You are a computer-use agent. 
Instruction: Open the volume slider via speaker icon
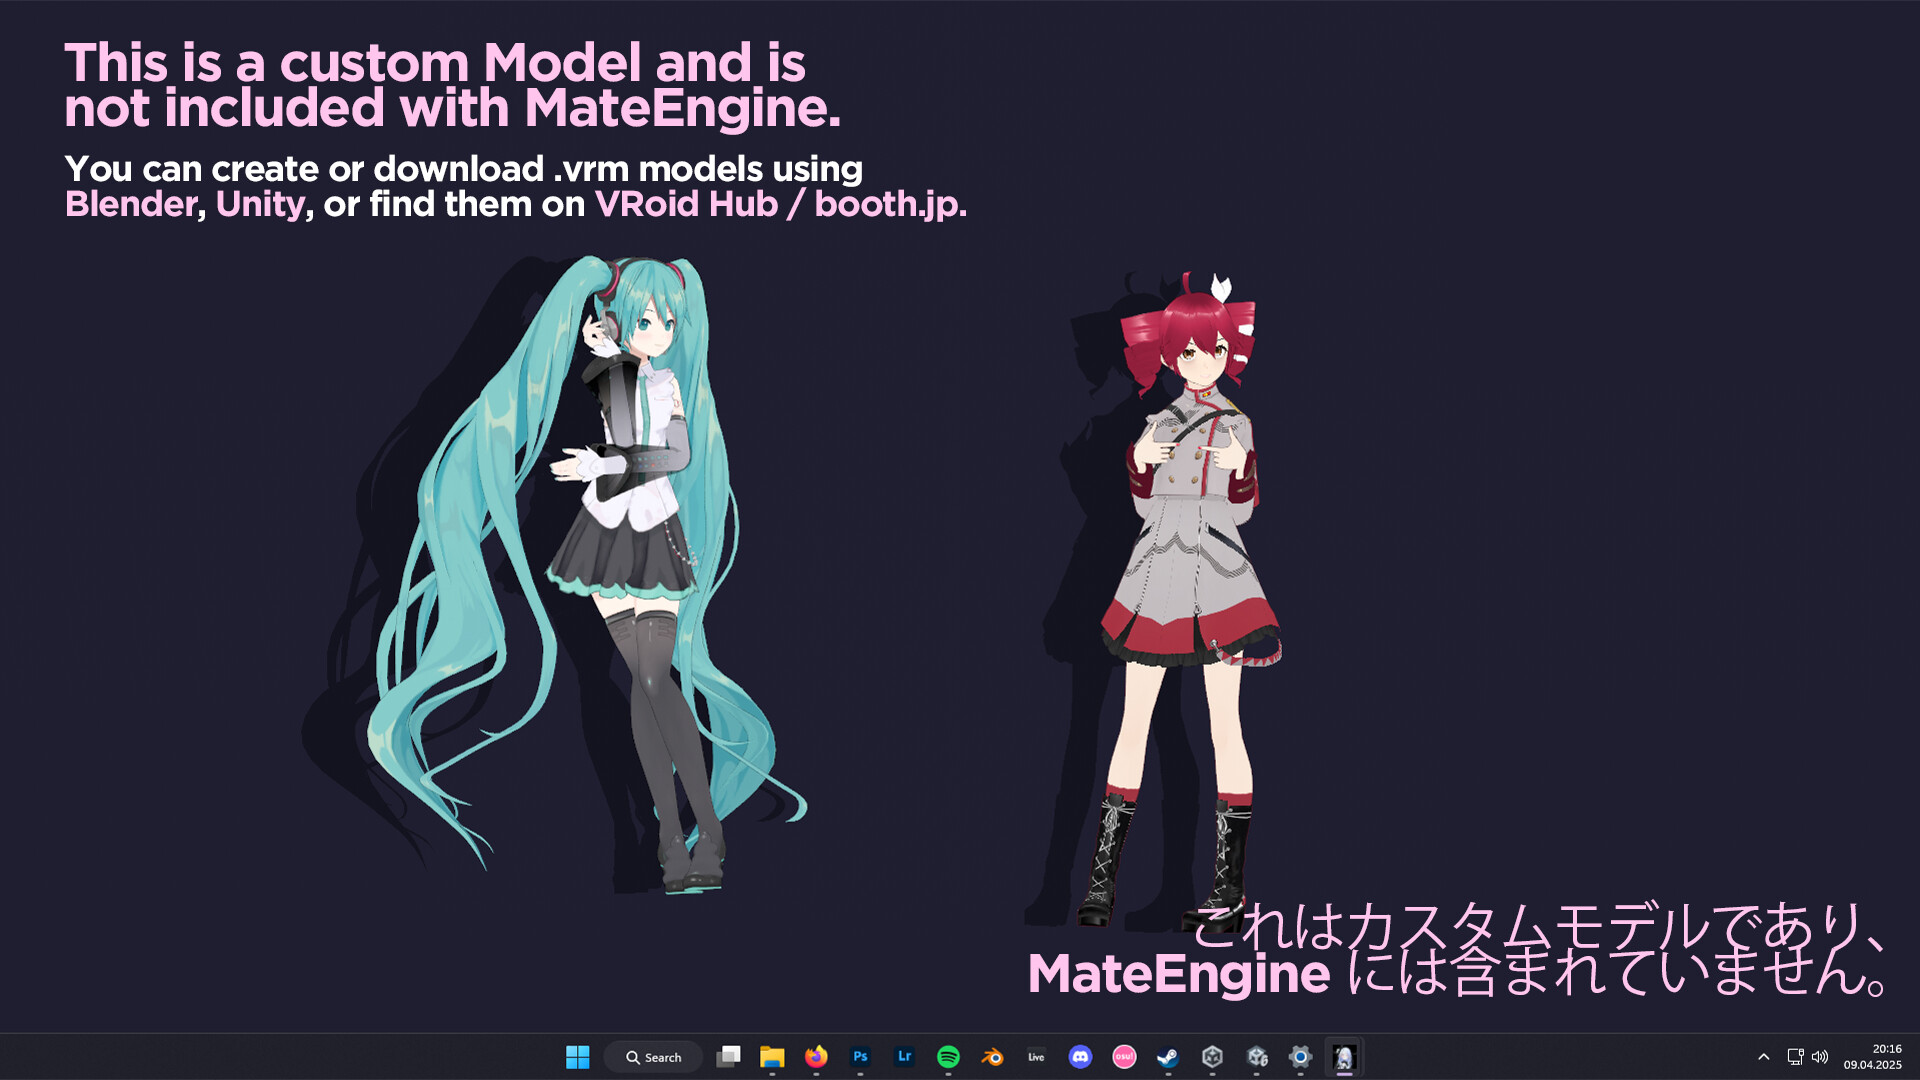[1818, 1055]
